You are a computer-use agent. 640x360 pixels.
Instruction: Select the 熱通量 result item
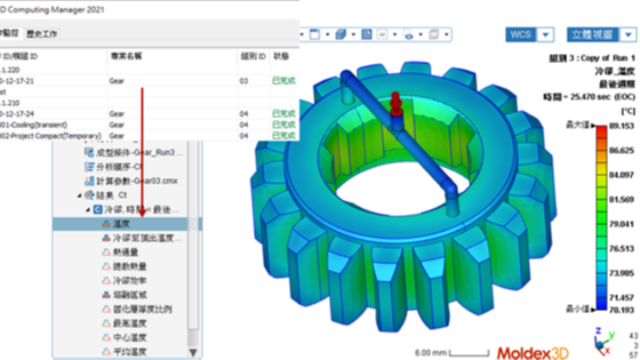(x=125, y=252)
